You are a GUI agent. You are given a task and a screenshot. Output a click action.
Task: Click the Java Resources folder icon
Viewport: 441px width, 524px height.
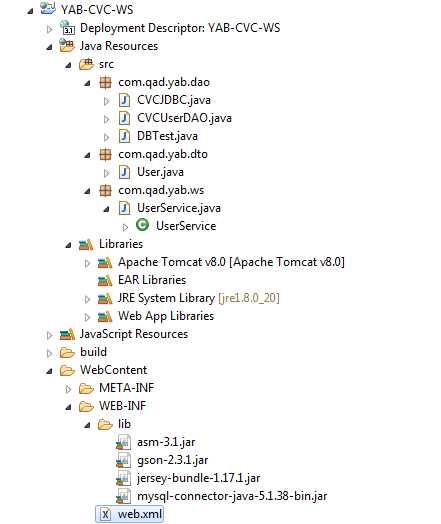[67, 45]
